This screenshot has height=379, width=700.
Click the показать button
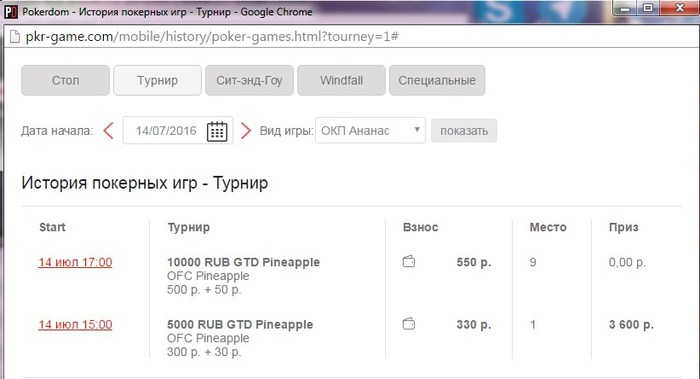464,131
